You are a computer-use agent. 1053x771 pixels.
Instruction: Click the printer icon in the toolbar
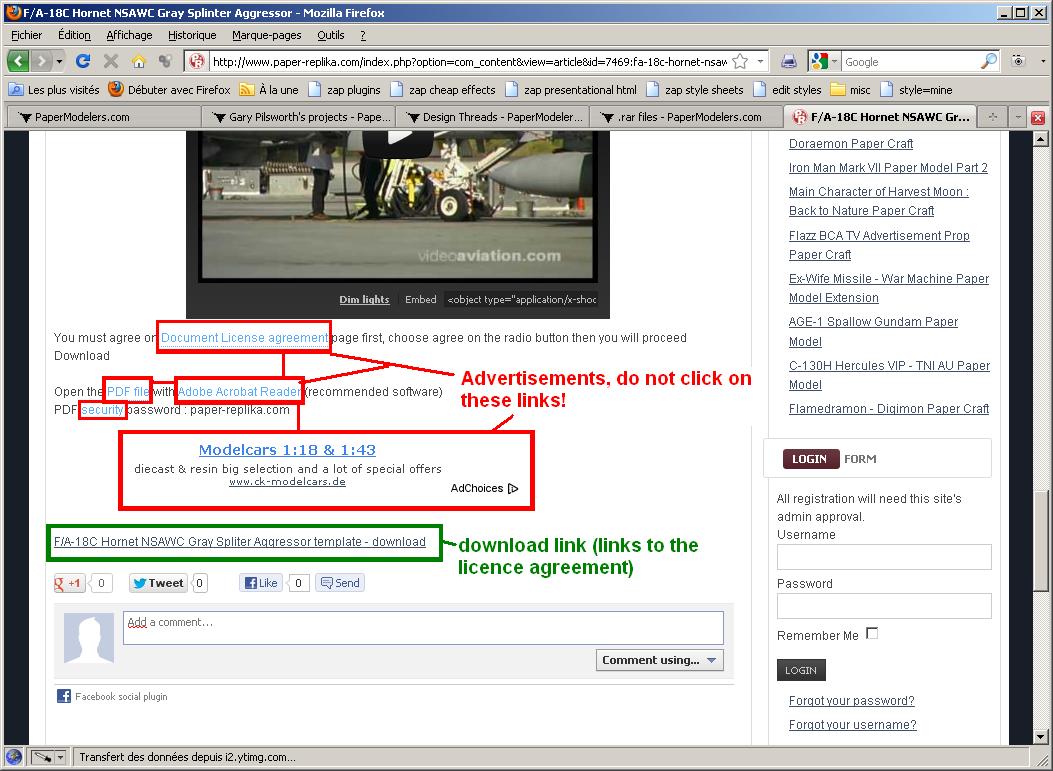789,61
